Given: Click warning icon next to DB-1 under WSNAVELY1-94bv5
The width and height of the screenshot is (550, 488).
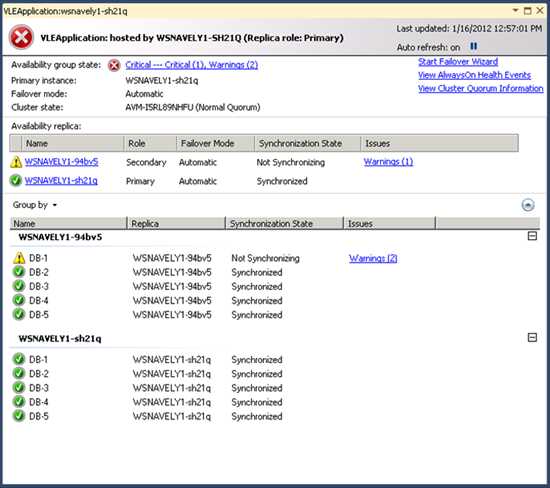Looking at the screenshot, I should pos(19,258).
